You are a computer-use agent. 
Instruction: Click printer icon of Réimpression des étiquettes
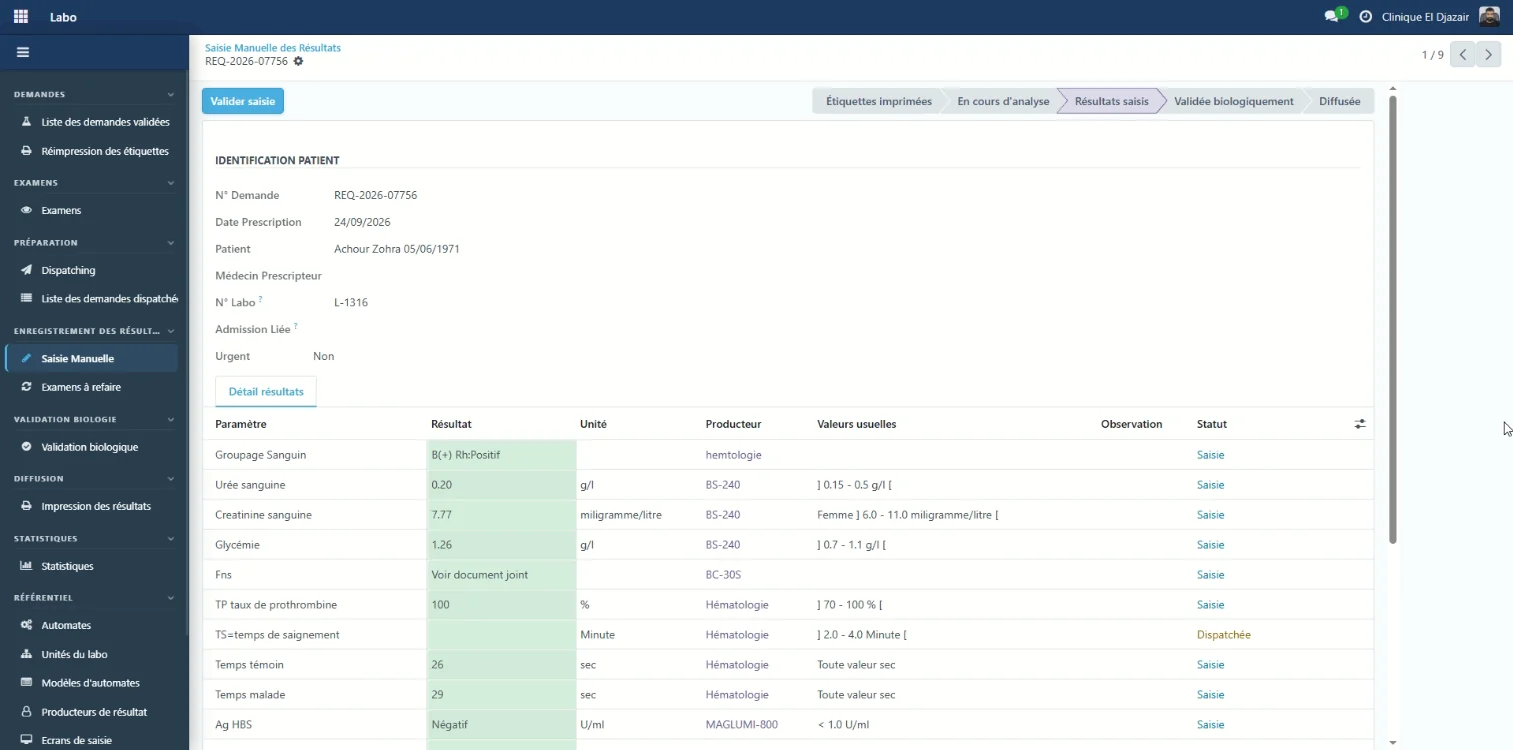(x=26, y=151)
